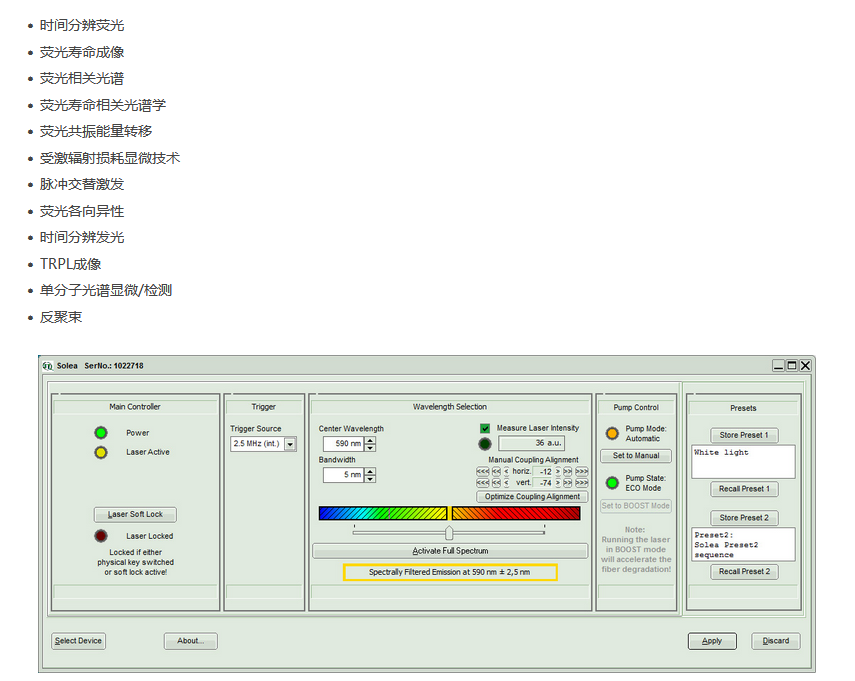Click Optimize Coupling Alignment
This screenshot has width=855, height=681.
[532, 497]
